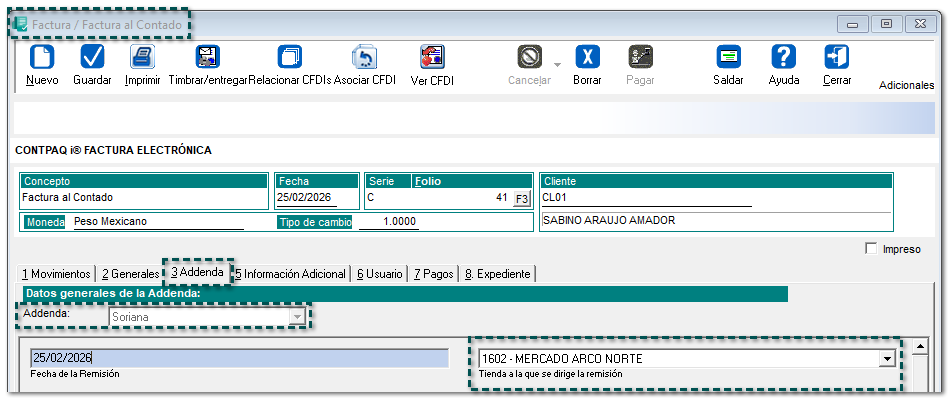Click the Timbrar/entregar icon
This screenshot has width=951, height=402.
(x=207, y=58)
